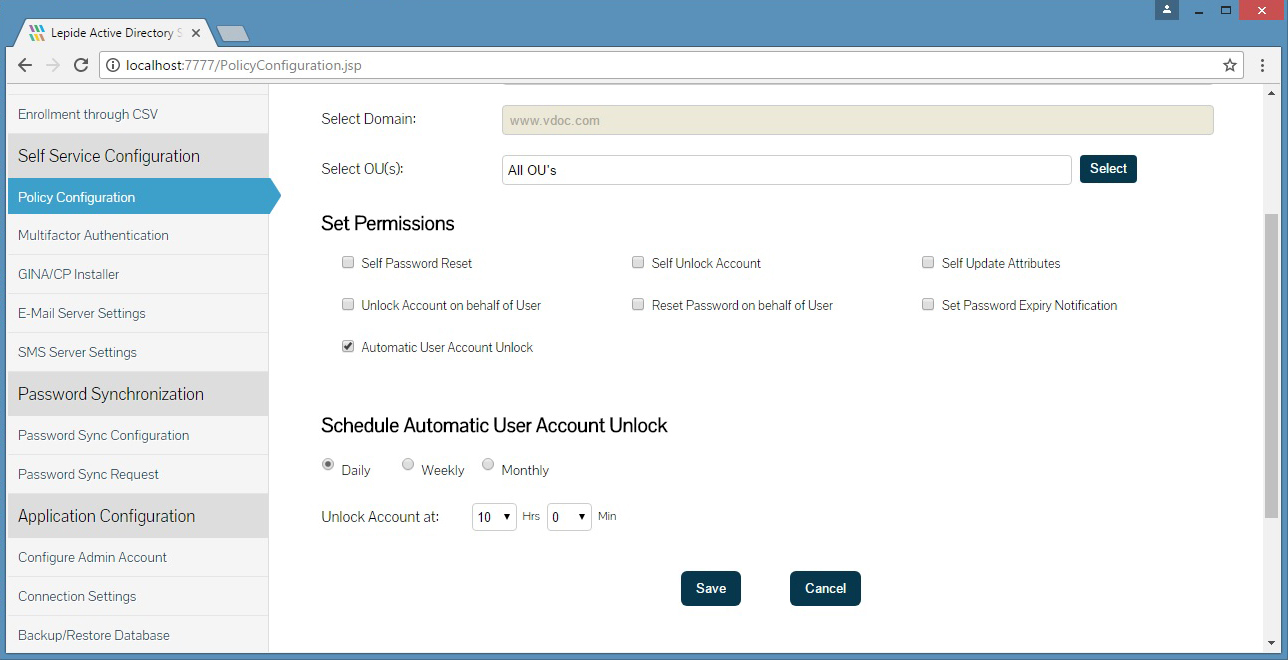This screenshot has width=1288, height=660.
Task: Select the Weekly schedule radio button
Action: tap(408, 464)
